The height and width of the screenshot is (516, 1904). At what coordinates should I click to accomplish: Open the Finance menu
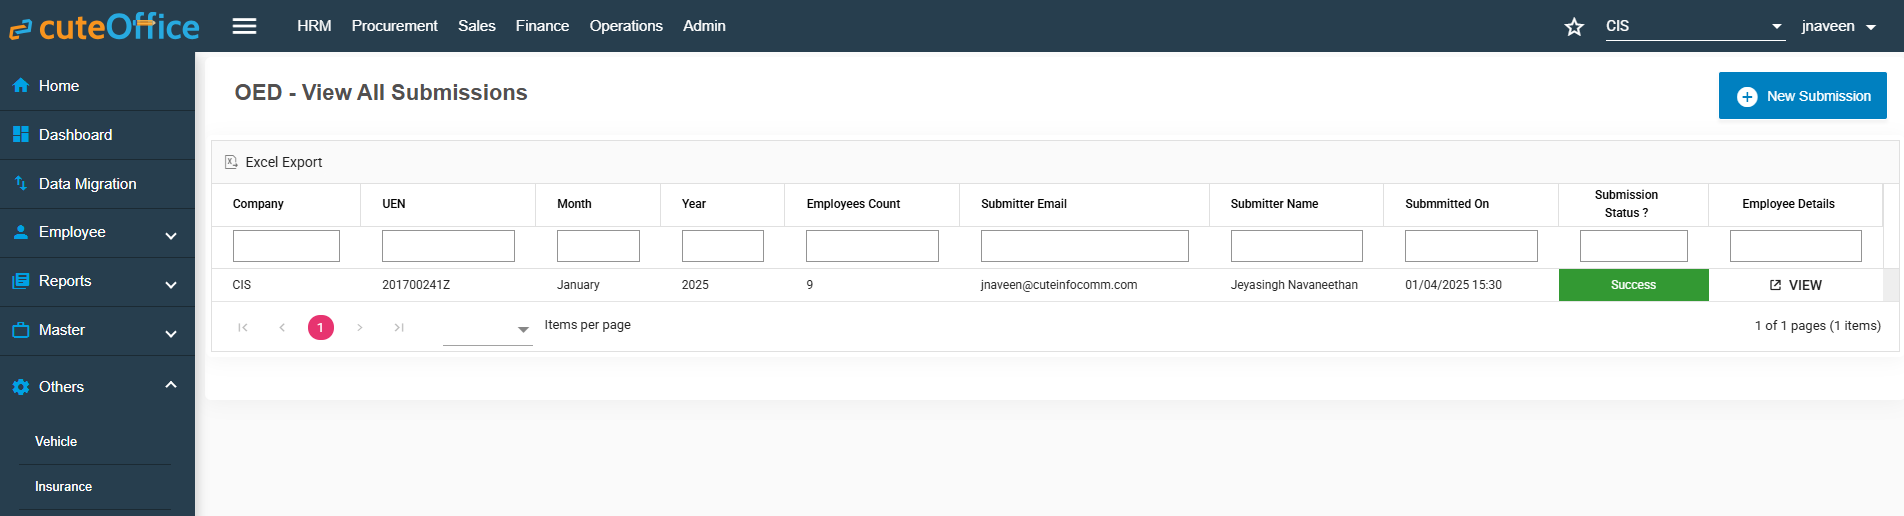(x=542, y=26)
